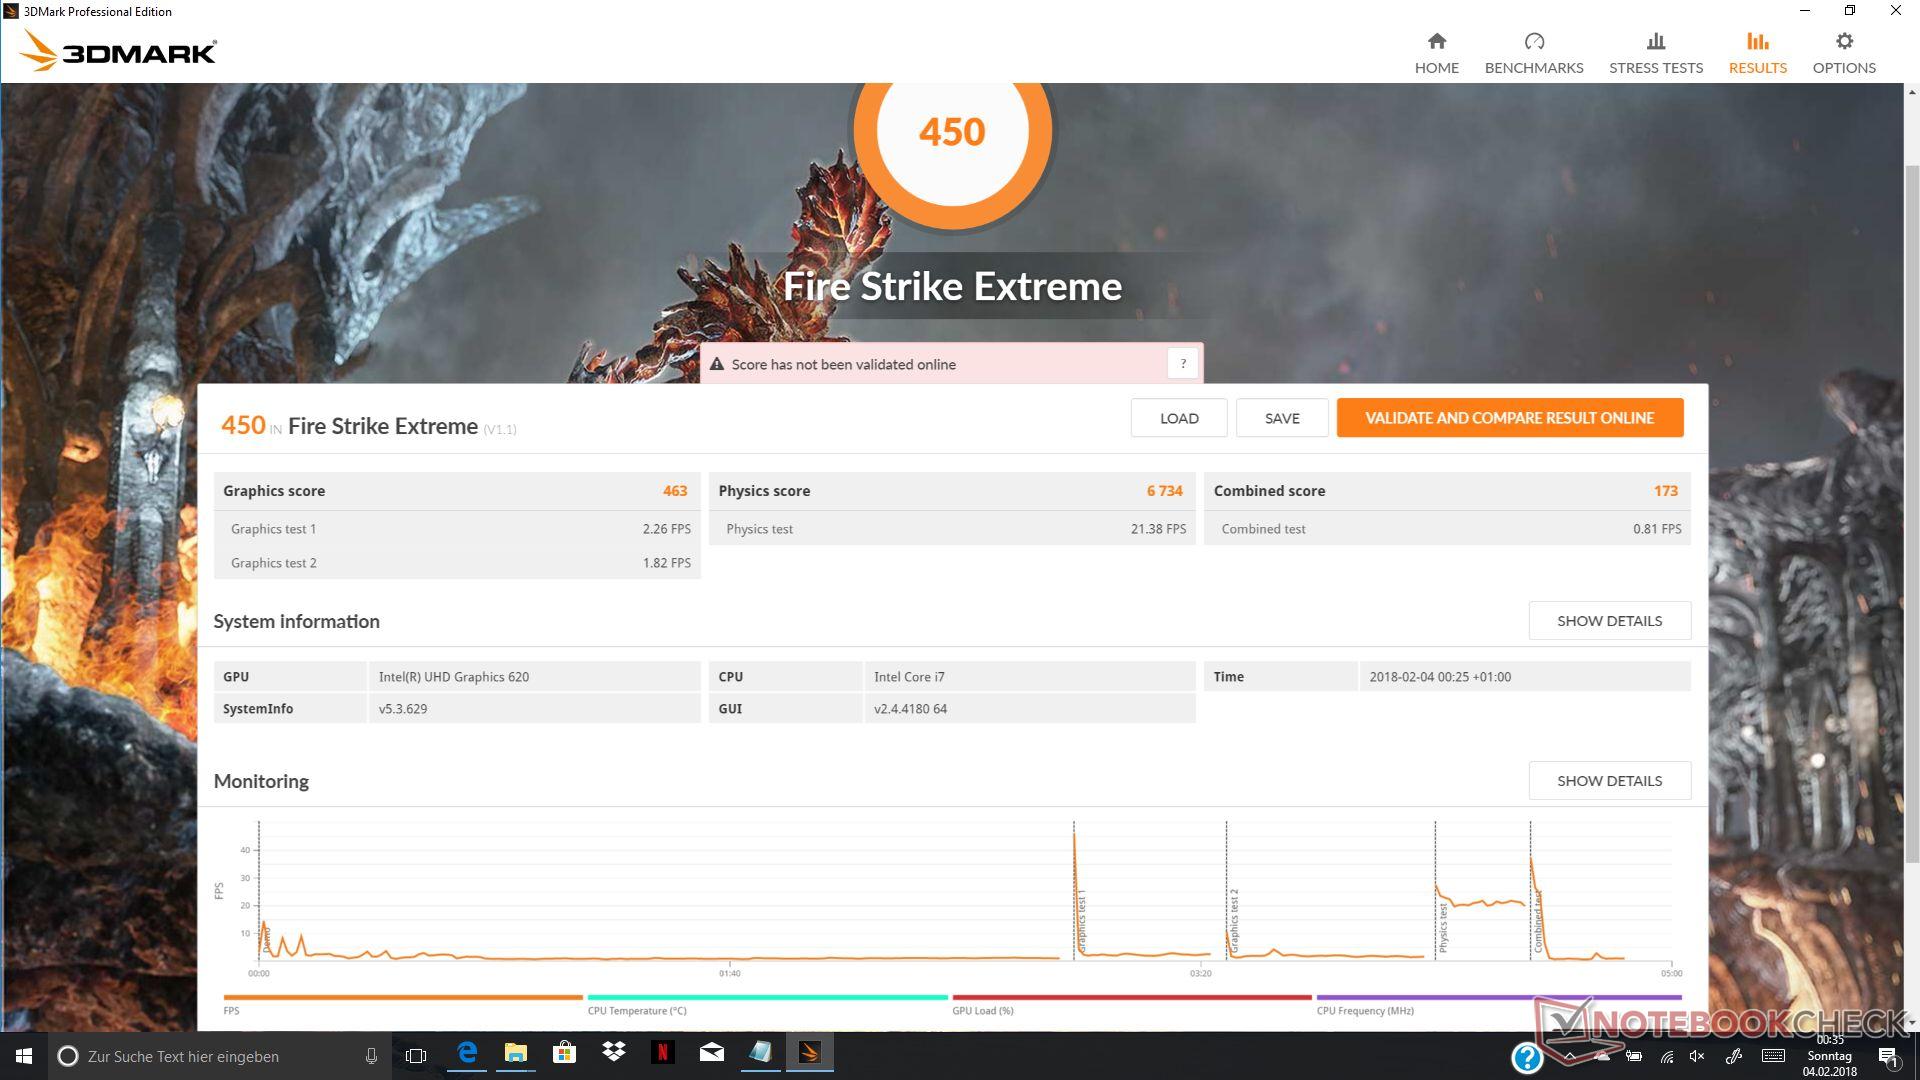Open the Home section icon

coord(1436,41)
